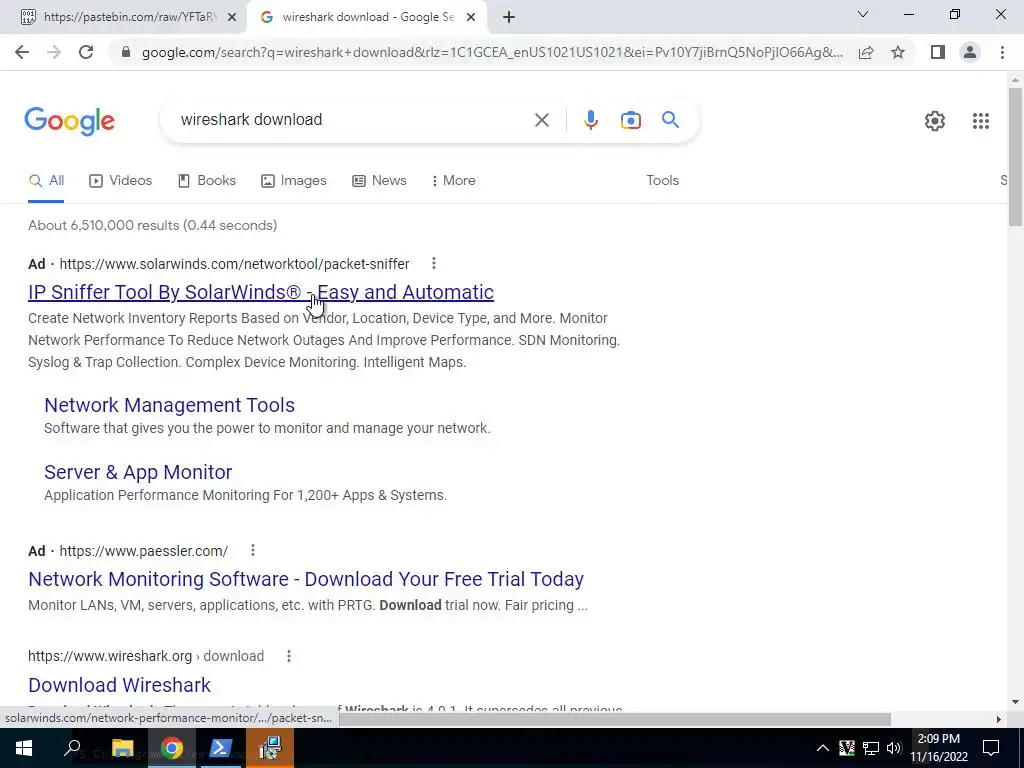Open PowerShell from the taskbar
The width and height of the screenshot is (1024, 768).
click(x=221, y=748)
